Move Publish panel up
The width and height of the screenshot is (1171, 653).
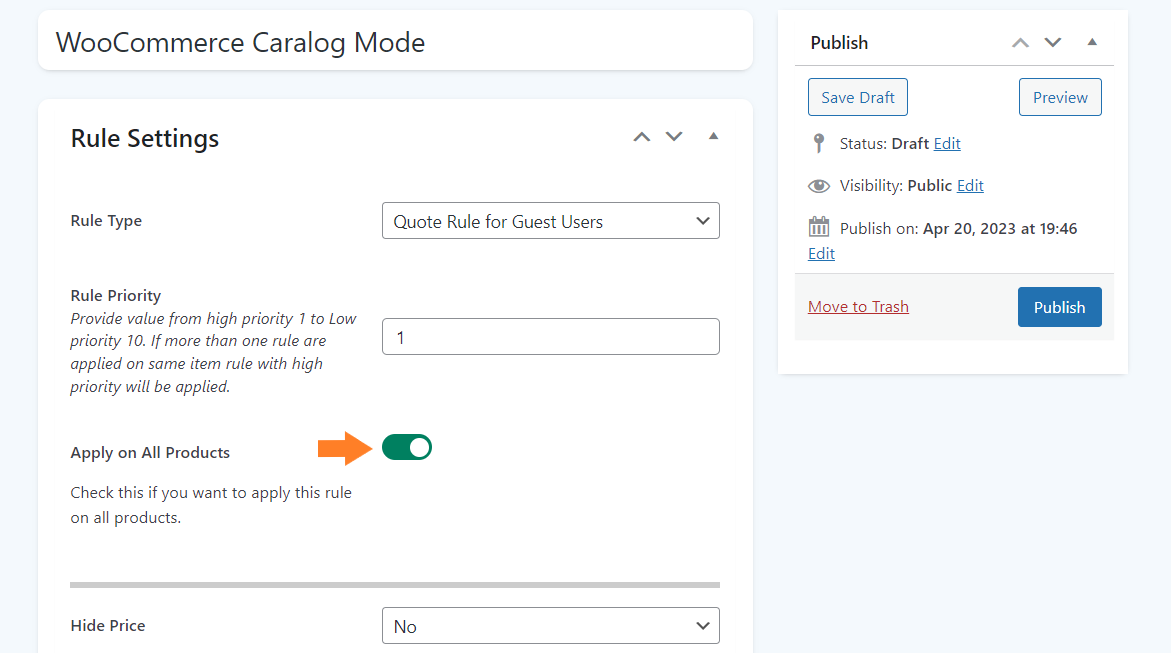click(x=1020, y=43)
